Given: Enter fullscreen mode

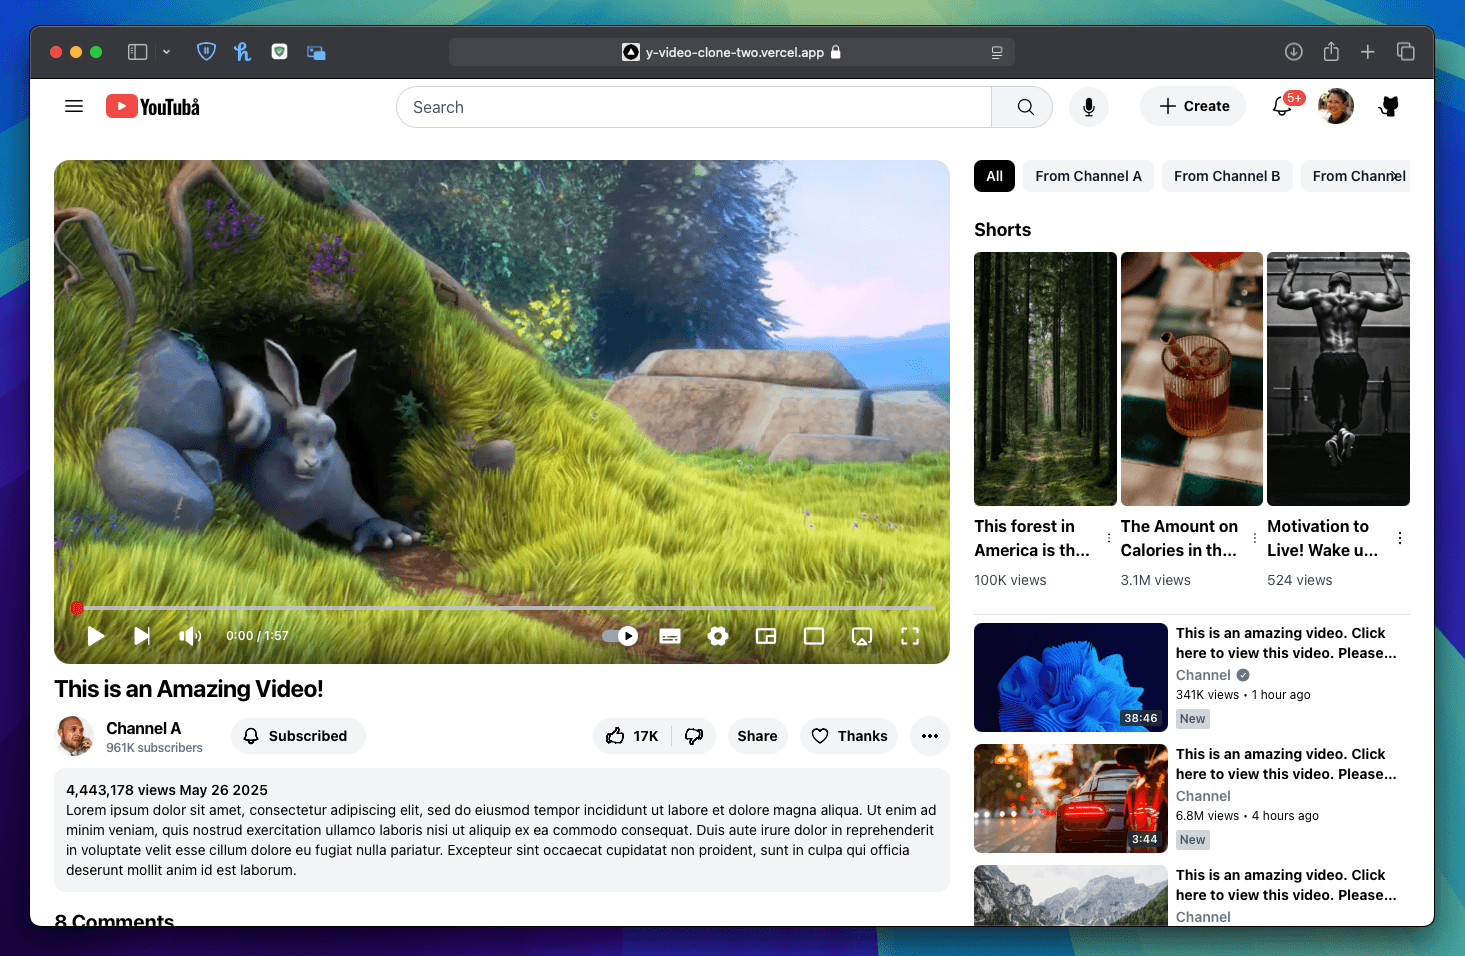Looking at the screenshot, I should 909,636.
